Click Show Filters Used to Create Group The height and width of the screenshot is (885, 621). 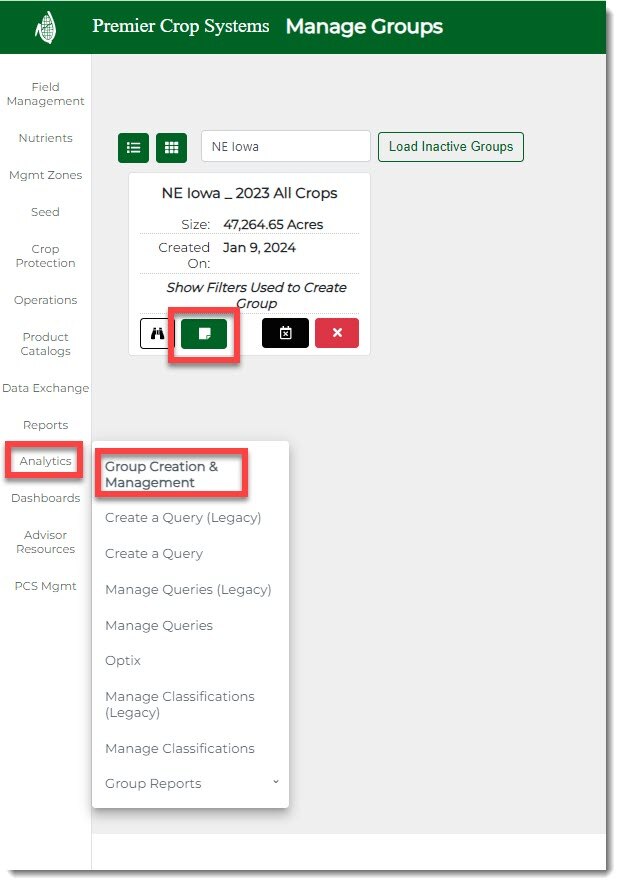(256, 295)
